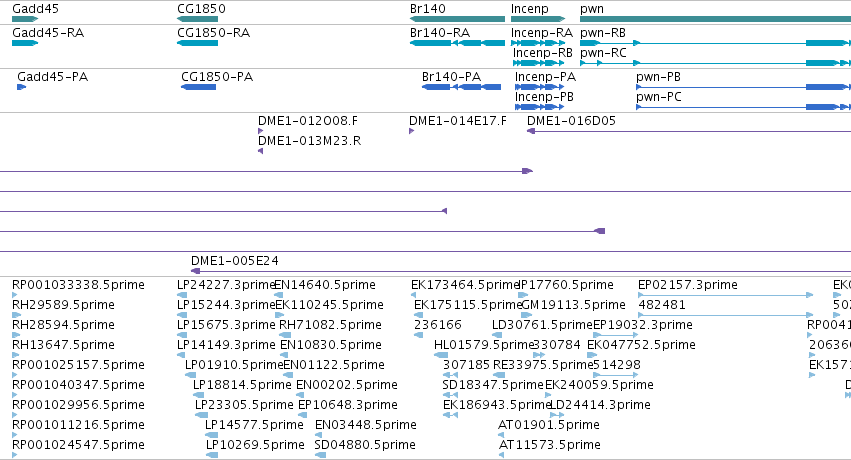Click the Br140-RA transcript

click(x=457, y=43)
